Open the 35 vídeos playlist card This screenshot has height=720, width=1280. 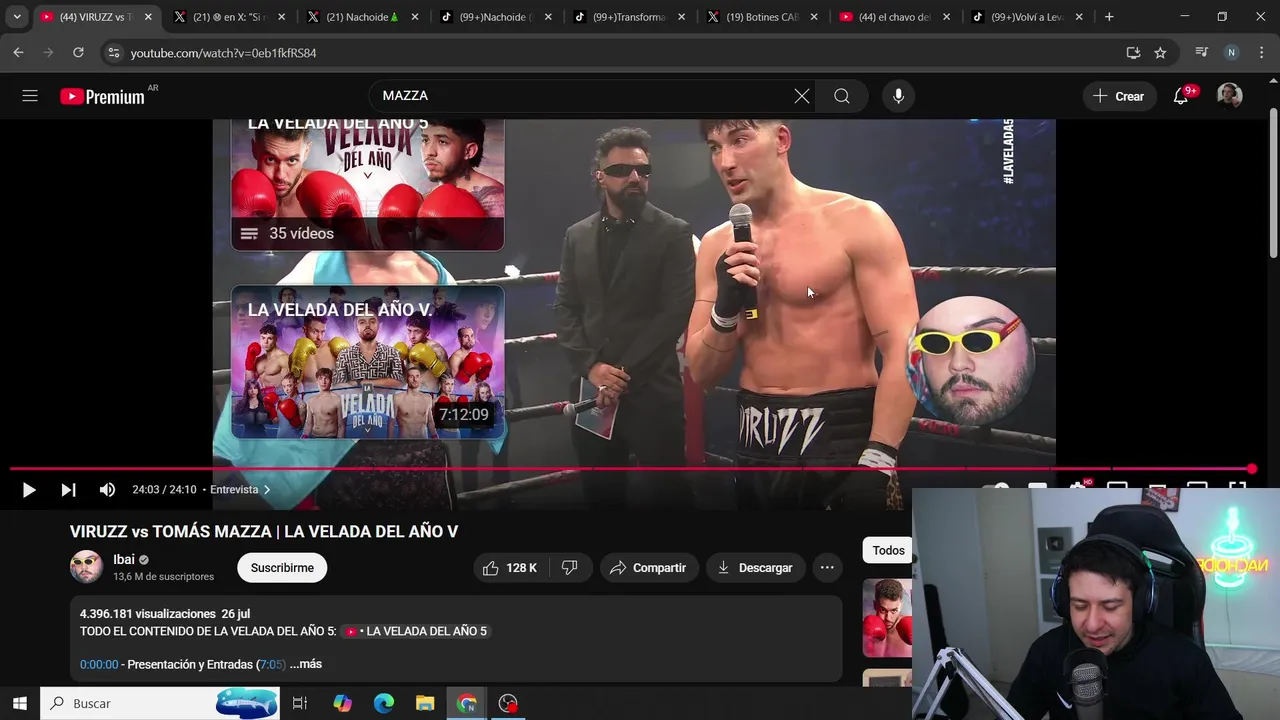(367, 183)
